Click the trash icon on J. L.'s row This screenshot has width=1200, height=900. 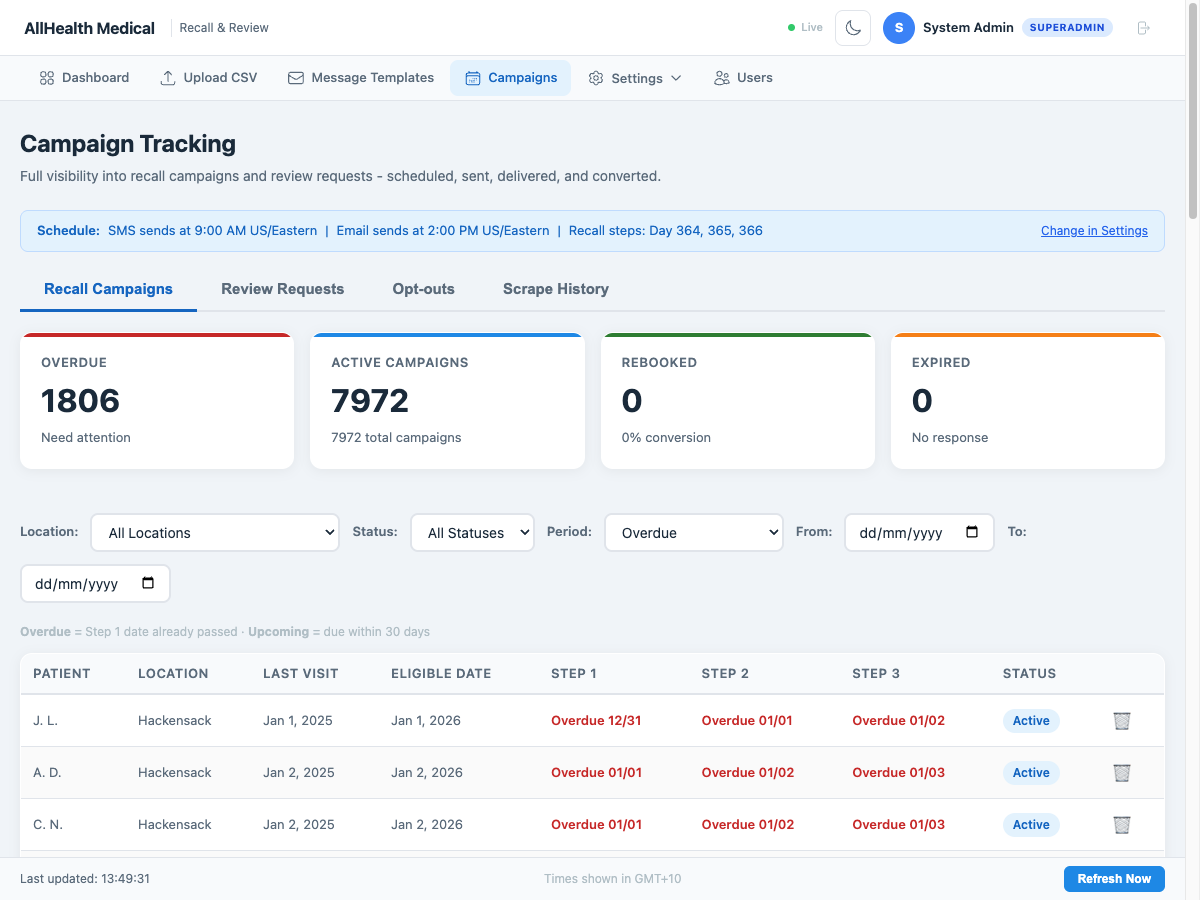[1121, 720]
